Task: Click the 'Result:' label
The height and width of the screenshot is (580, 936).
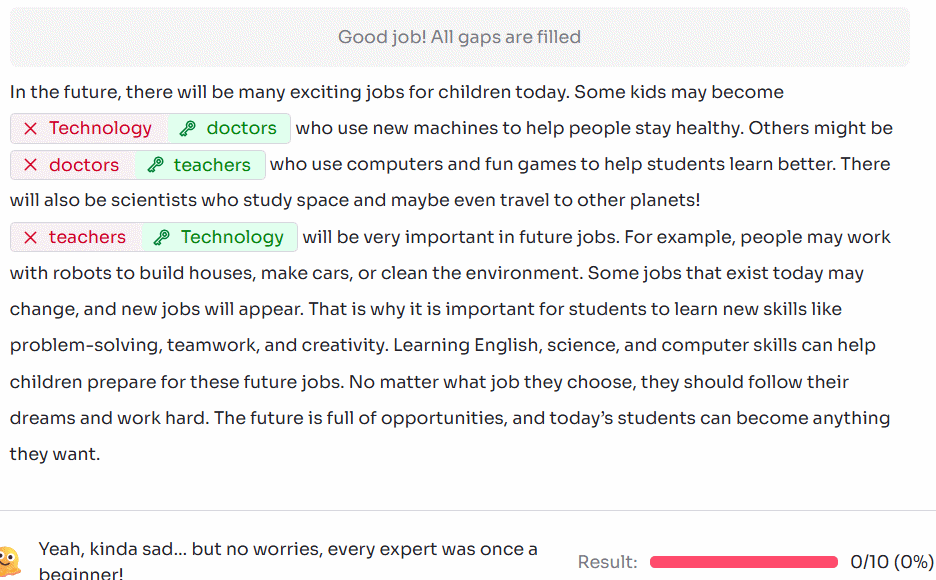Action: click(607, 562)
